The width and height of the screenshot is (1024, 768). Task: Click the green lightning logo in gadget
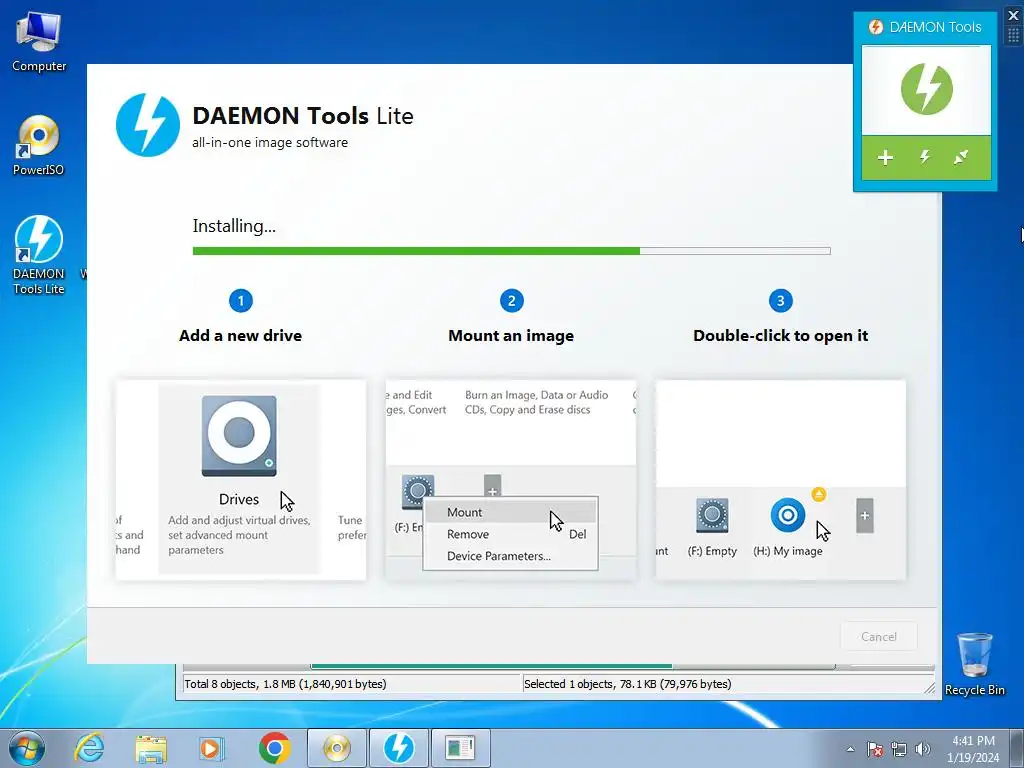coord(926,89)
